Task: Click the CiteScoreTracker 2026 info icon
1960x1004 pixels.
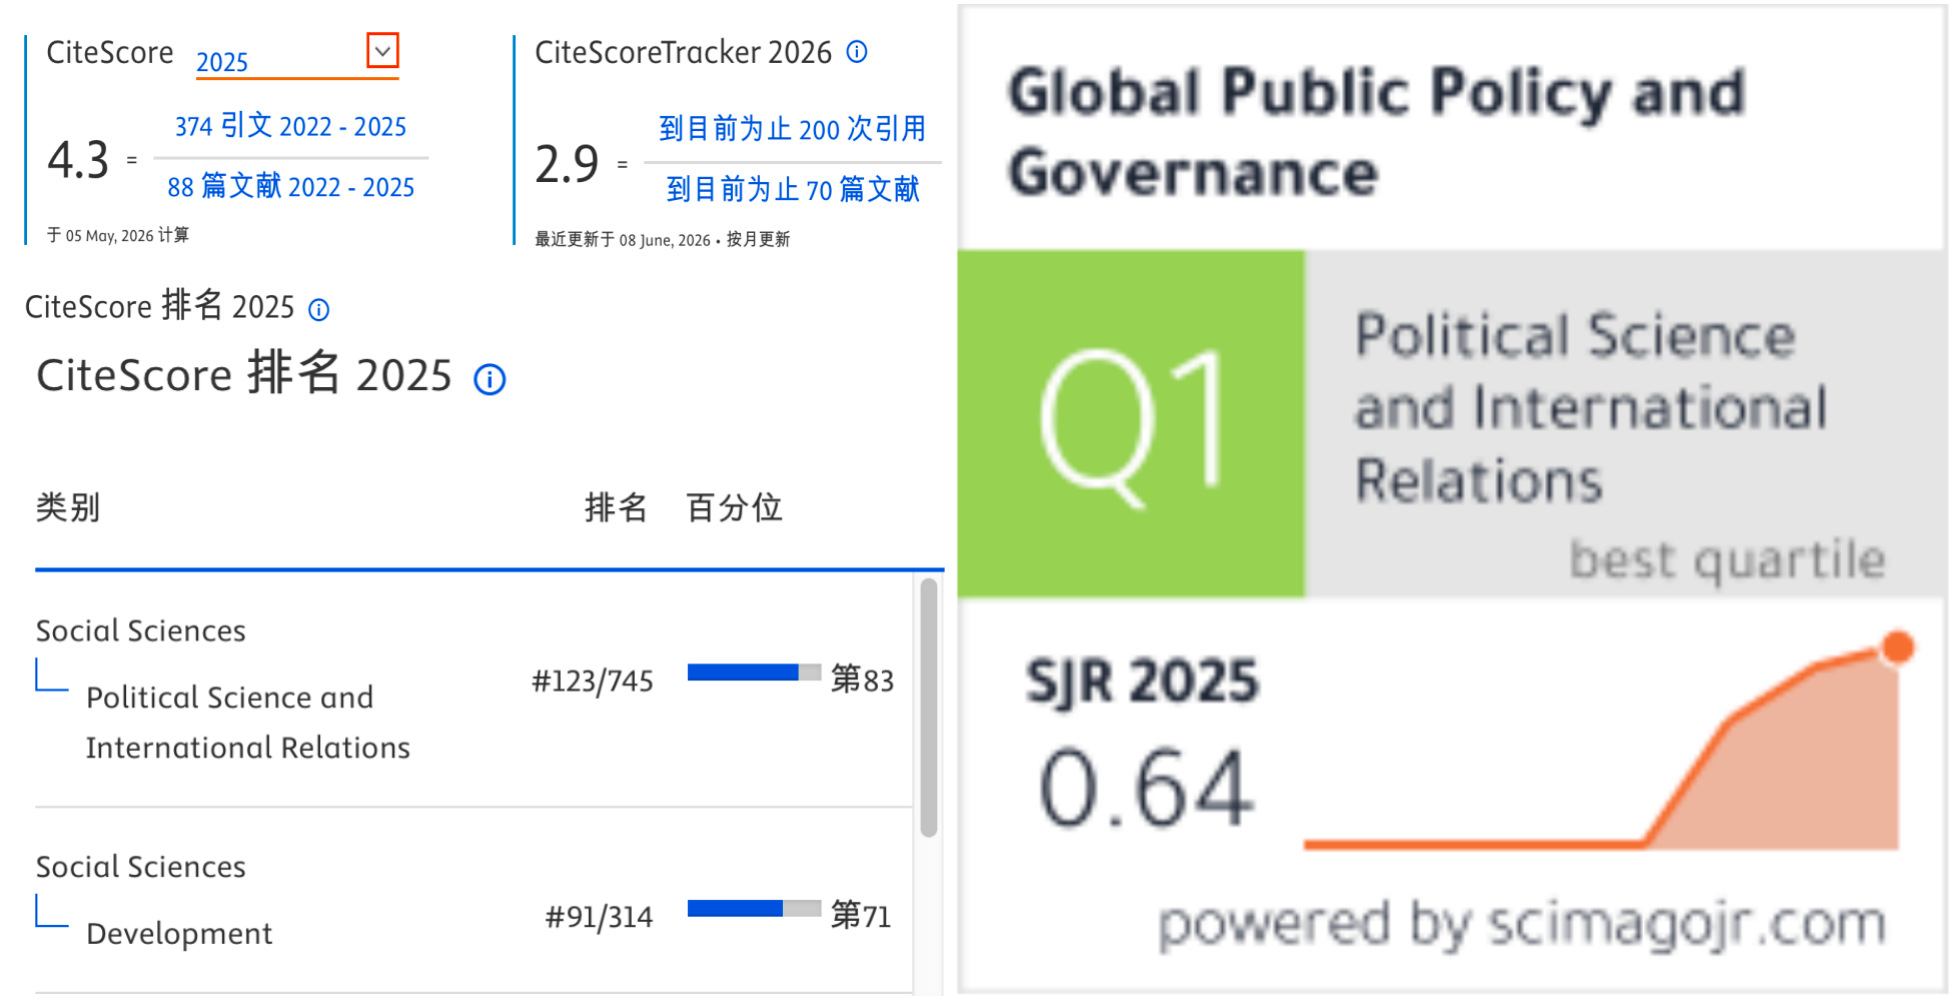Action: tap(857, 52)
